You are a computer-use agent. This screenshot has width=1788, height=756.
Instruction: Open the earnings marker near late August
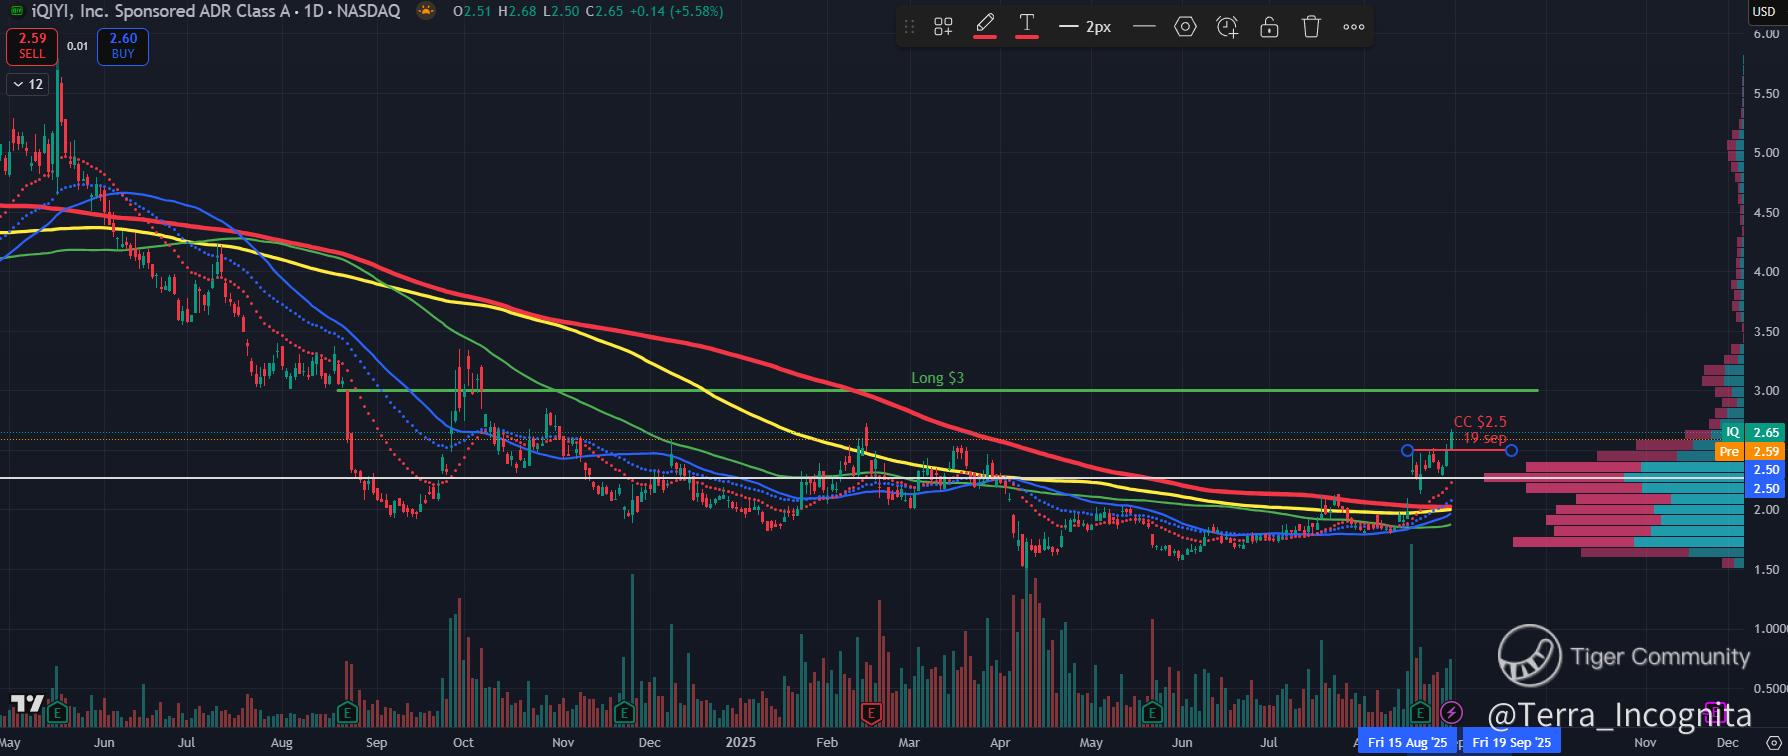[x=347, y=712]
